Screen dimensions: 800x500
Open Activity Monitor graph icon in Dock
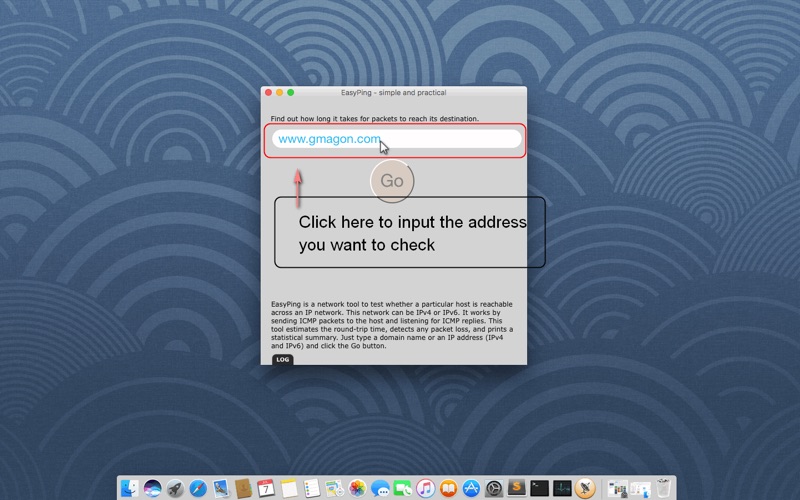pyautogui.click(x=562, y=488)
